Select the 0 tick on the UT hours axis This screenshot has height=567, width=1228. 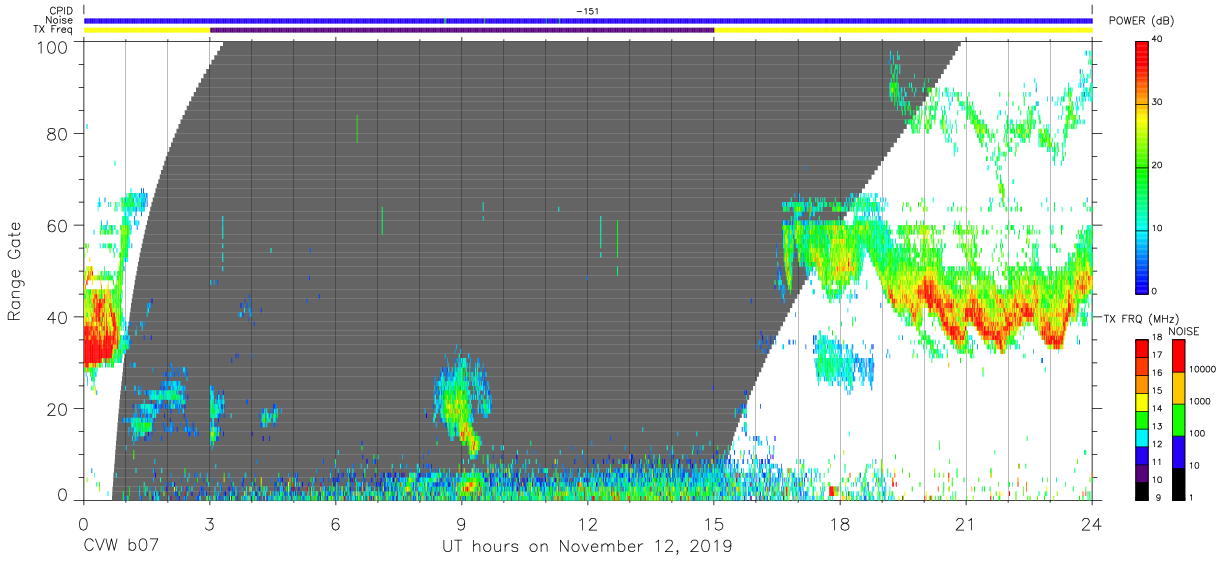[83, 523]
